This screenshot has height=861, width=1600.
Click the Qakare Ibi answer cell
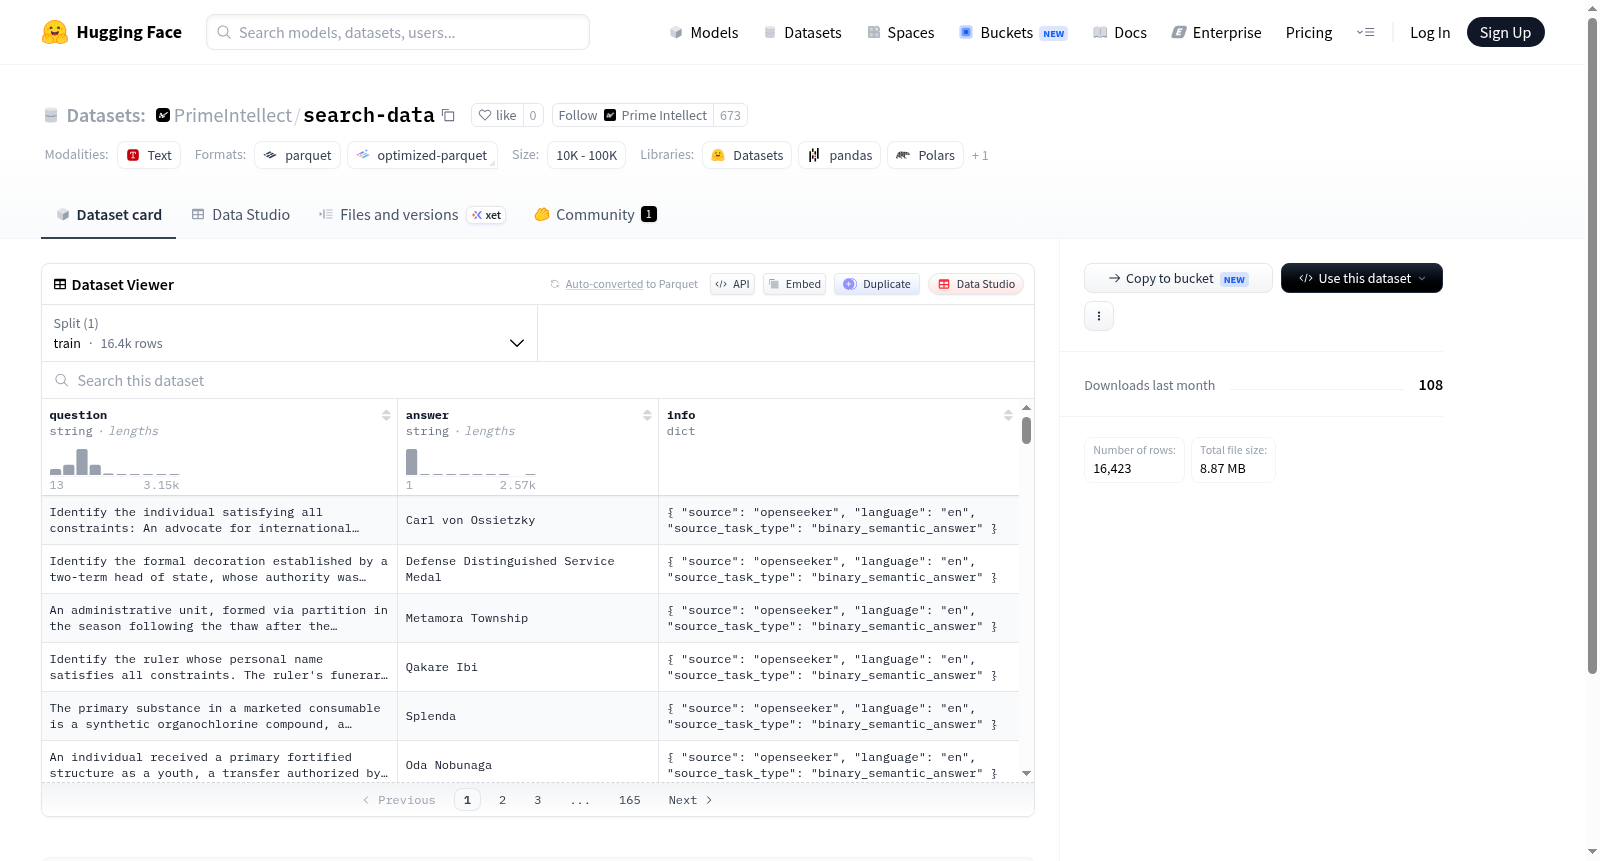click(528, 667)
